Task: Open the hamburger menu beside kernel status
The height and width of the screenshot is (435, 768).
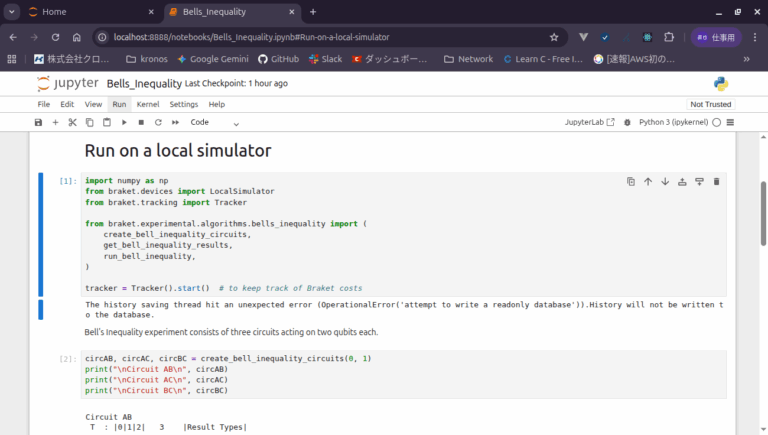Action: [x=730, y=122]
